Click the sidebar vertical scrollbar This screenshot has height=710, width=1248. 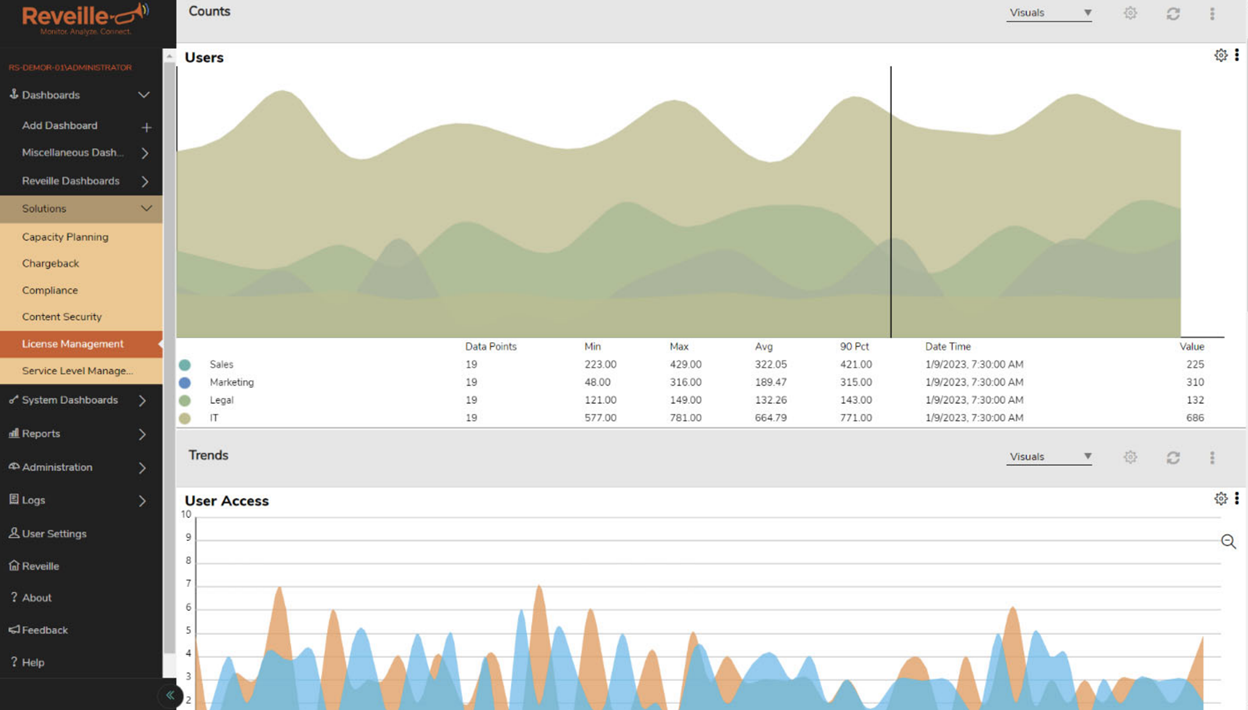pyautogui.click(x=169, y=360)
